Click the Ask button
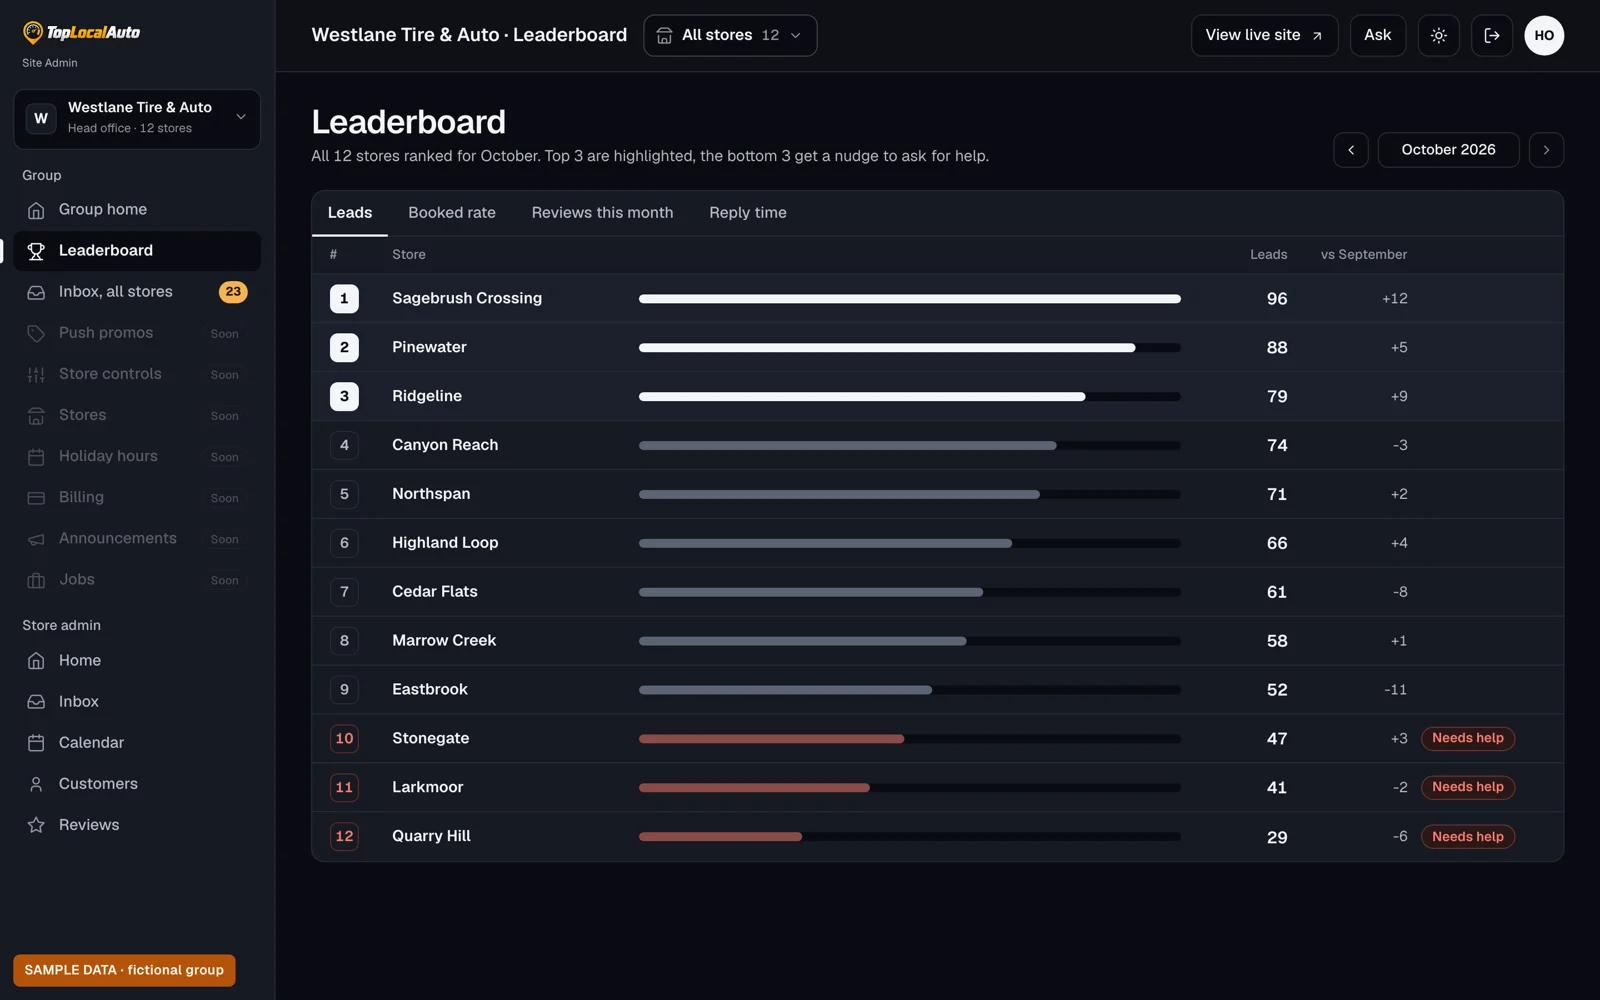 (x=1378, y=36)
